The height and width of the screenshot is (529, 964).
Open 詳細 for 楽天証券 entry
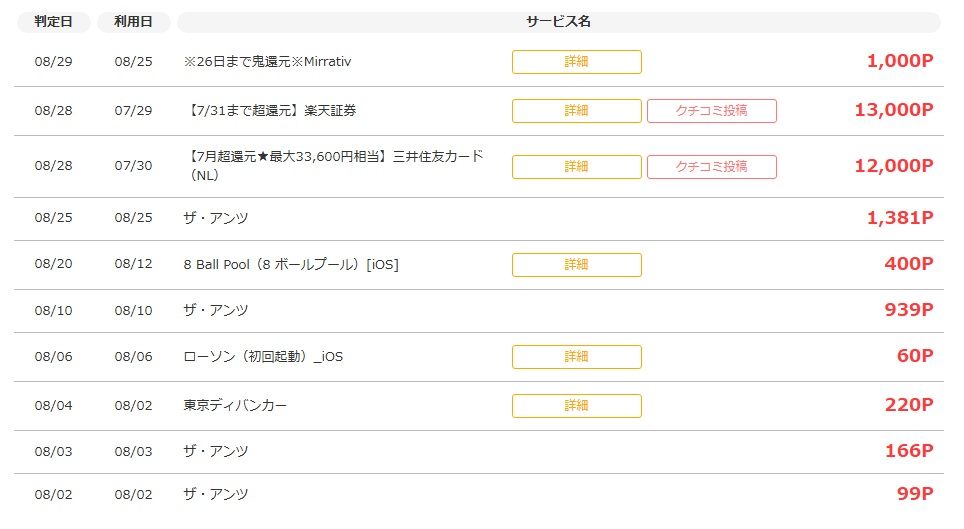tap(577, 111)
